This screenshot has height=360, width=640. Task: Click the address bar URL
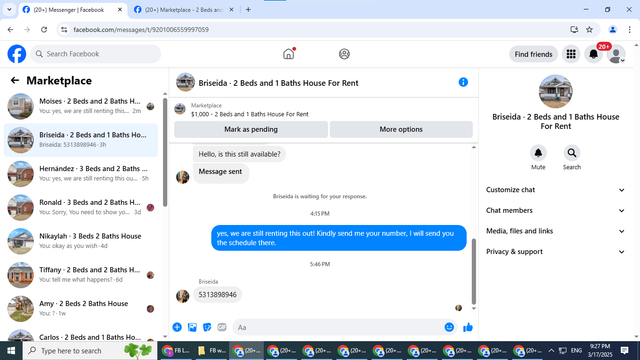(x=141, y=30)
